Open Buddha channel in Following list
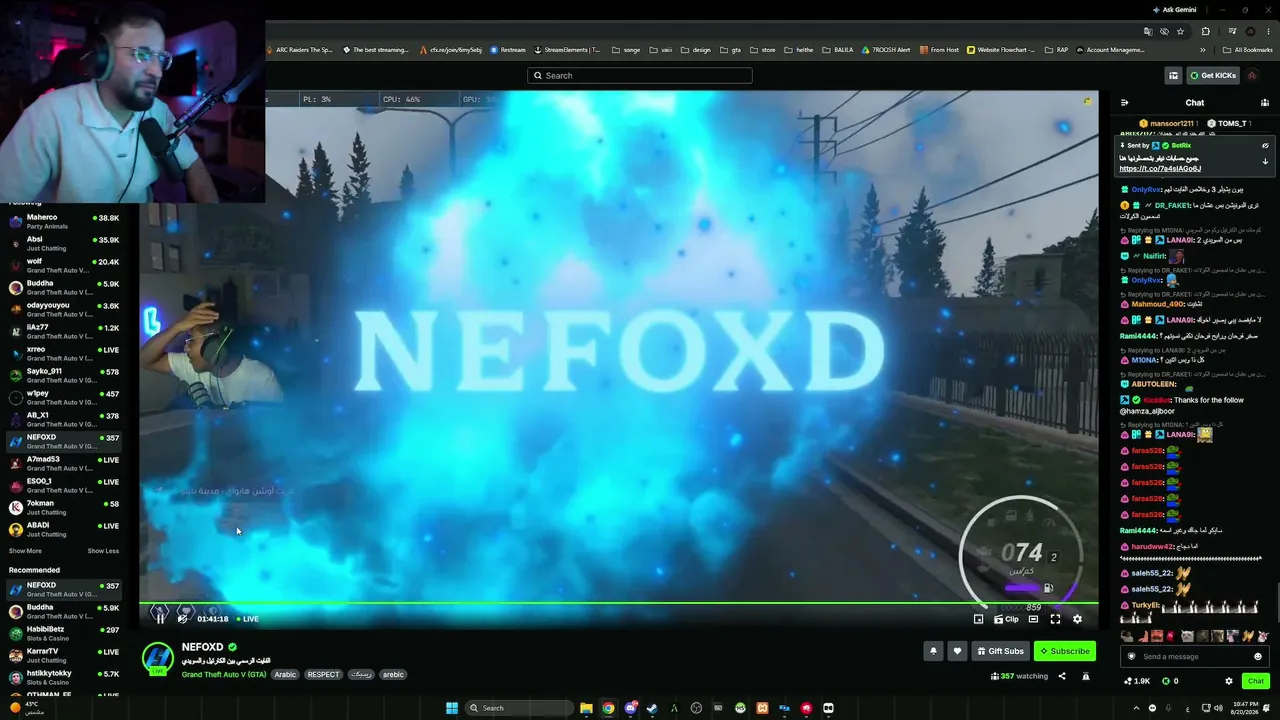 click(64, 287)
